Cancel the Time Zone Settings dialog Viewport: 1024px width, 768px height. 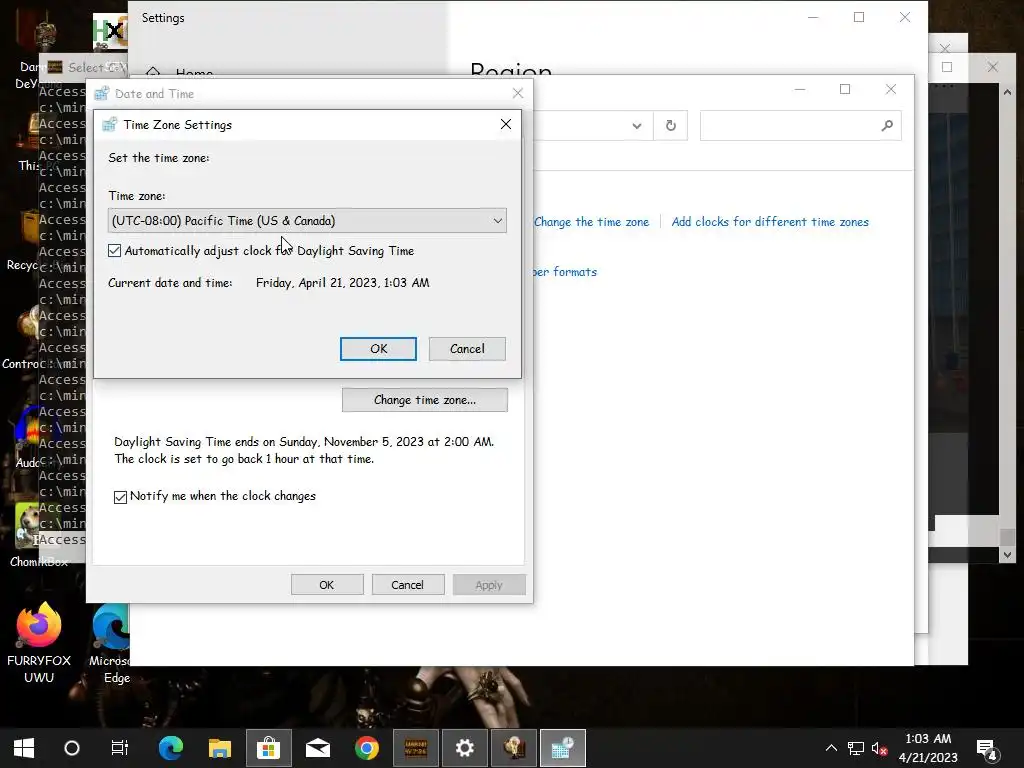[467, 349]
